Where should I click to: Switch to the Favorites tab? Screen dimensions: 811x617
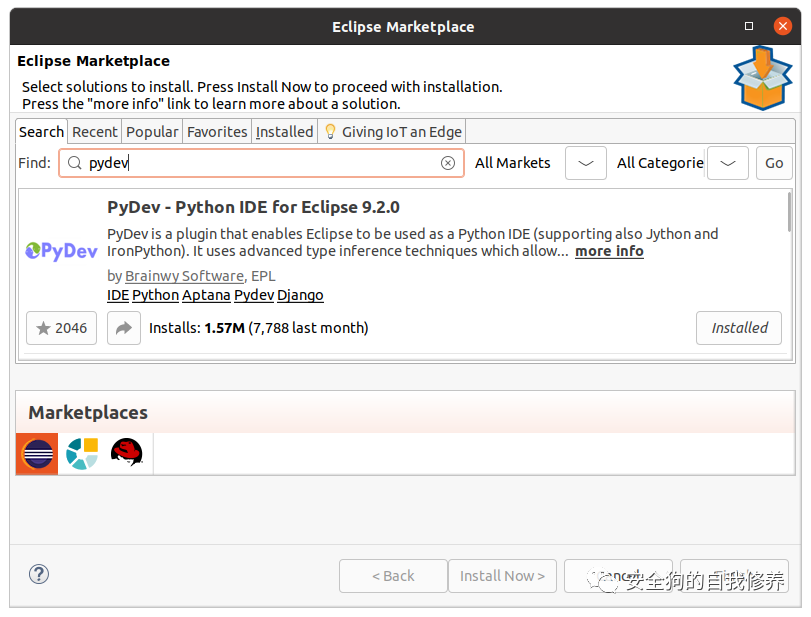(217, 132)
